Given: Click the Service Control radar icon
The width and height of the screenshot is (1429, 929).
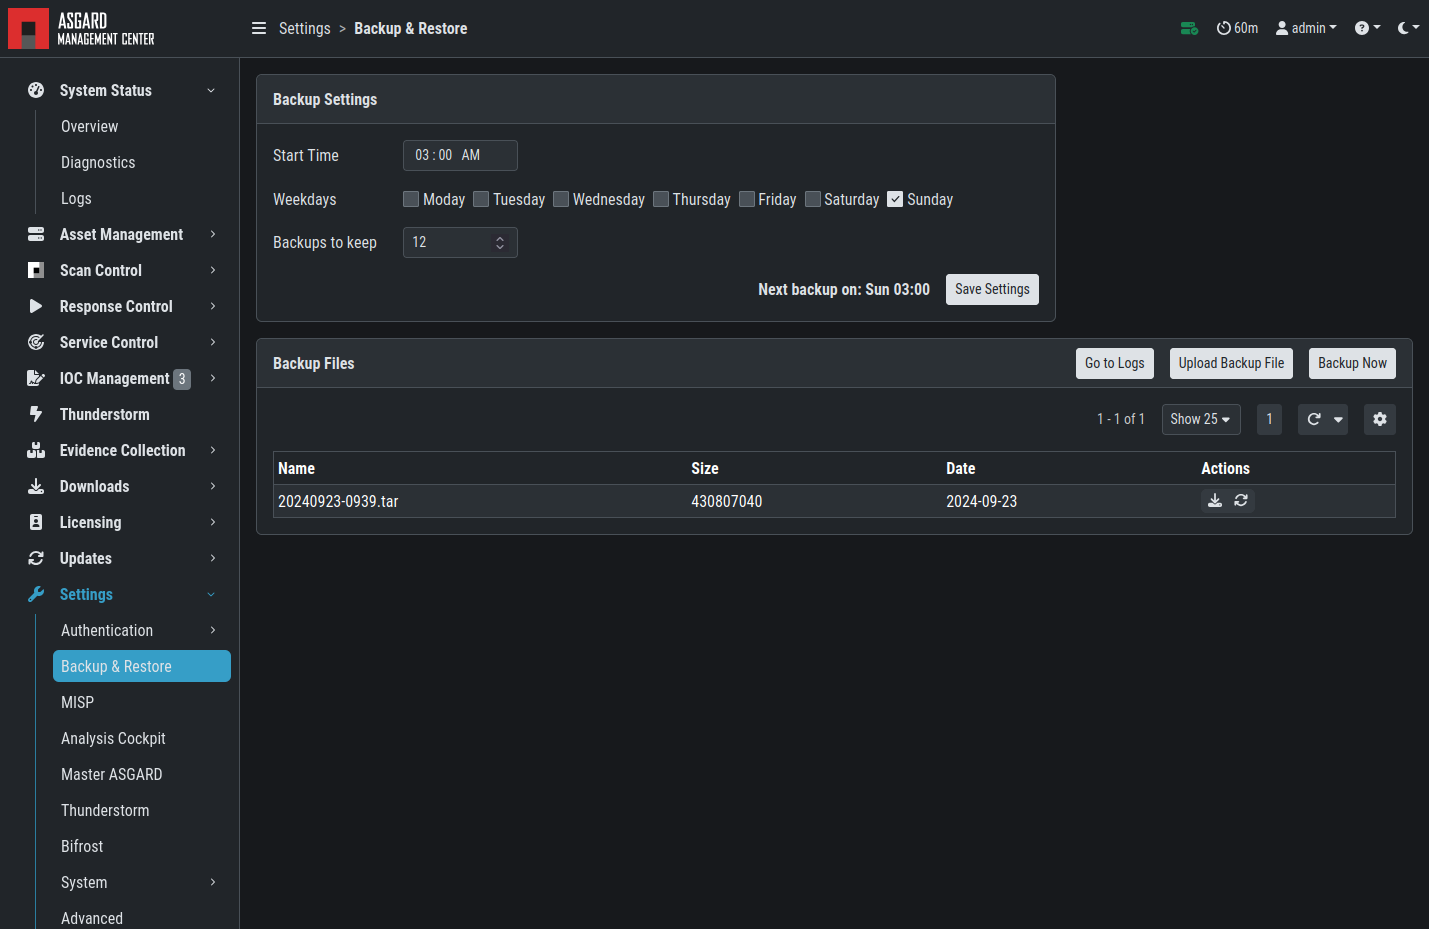Looking at the screenshot, I should [x=36, y=342].
